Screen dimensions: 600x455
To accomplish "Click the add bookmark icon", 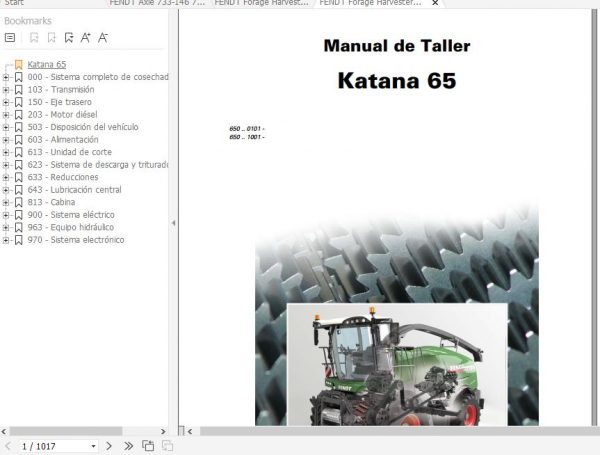I will (34, 38).
